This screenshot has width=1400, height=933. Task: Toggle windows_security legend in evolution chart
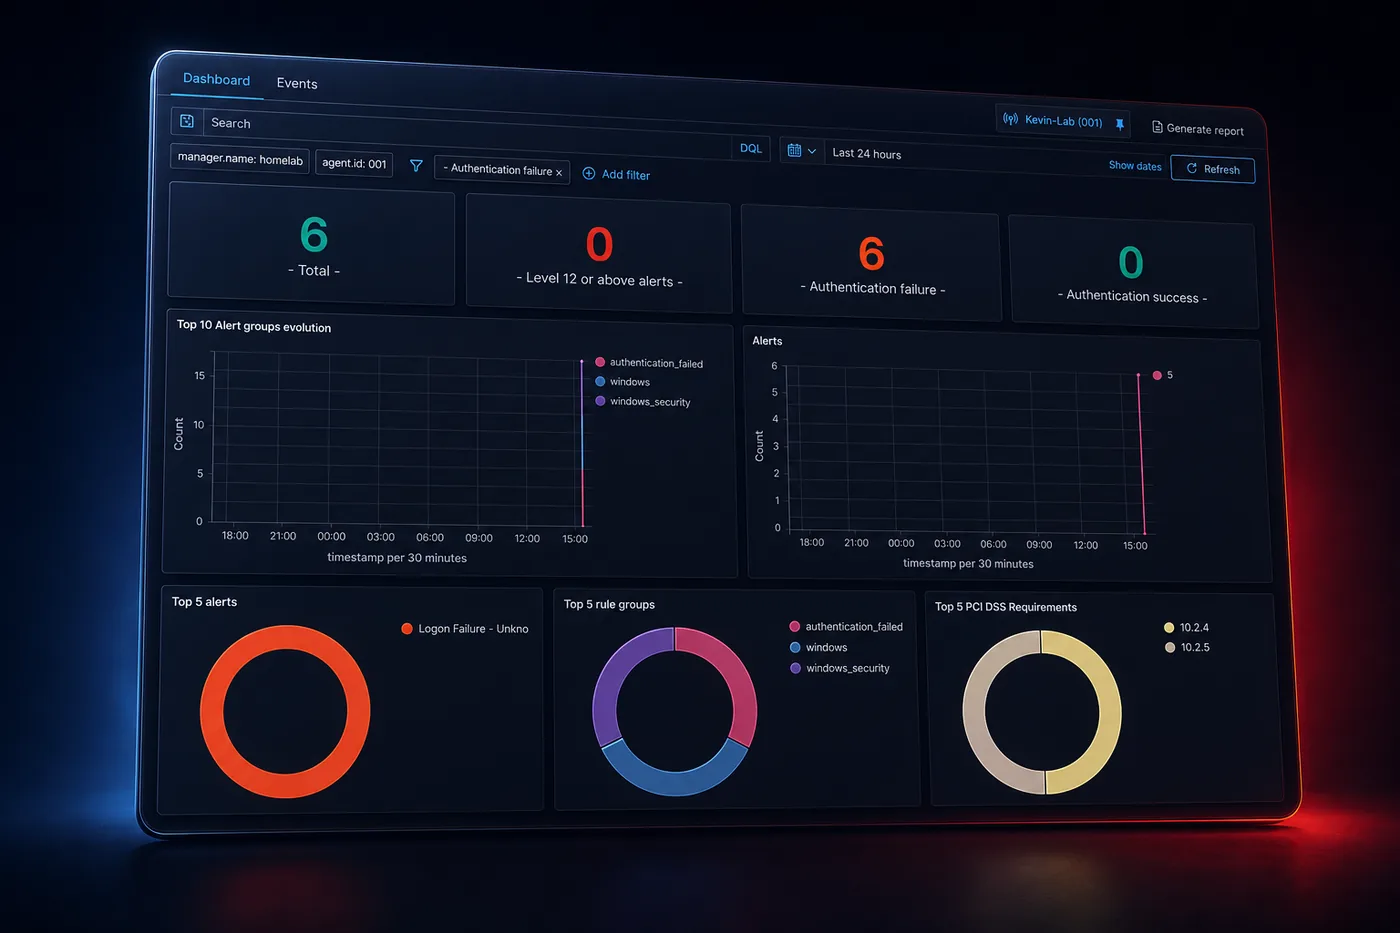[x=643, y=401]
